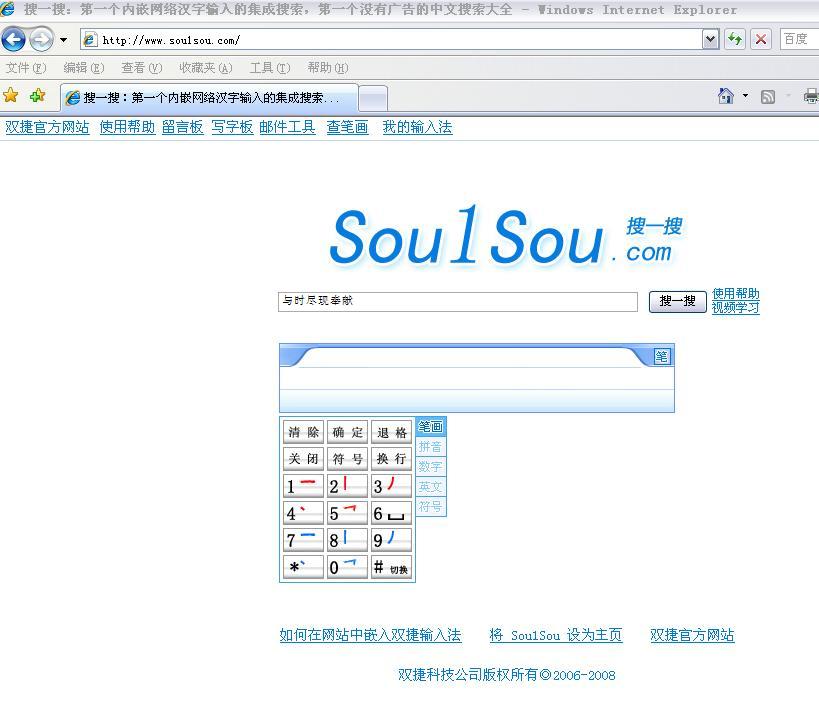Open the 写字板 link
The image size is (819, 711).
232,127
